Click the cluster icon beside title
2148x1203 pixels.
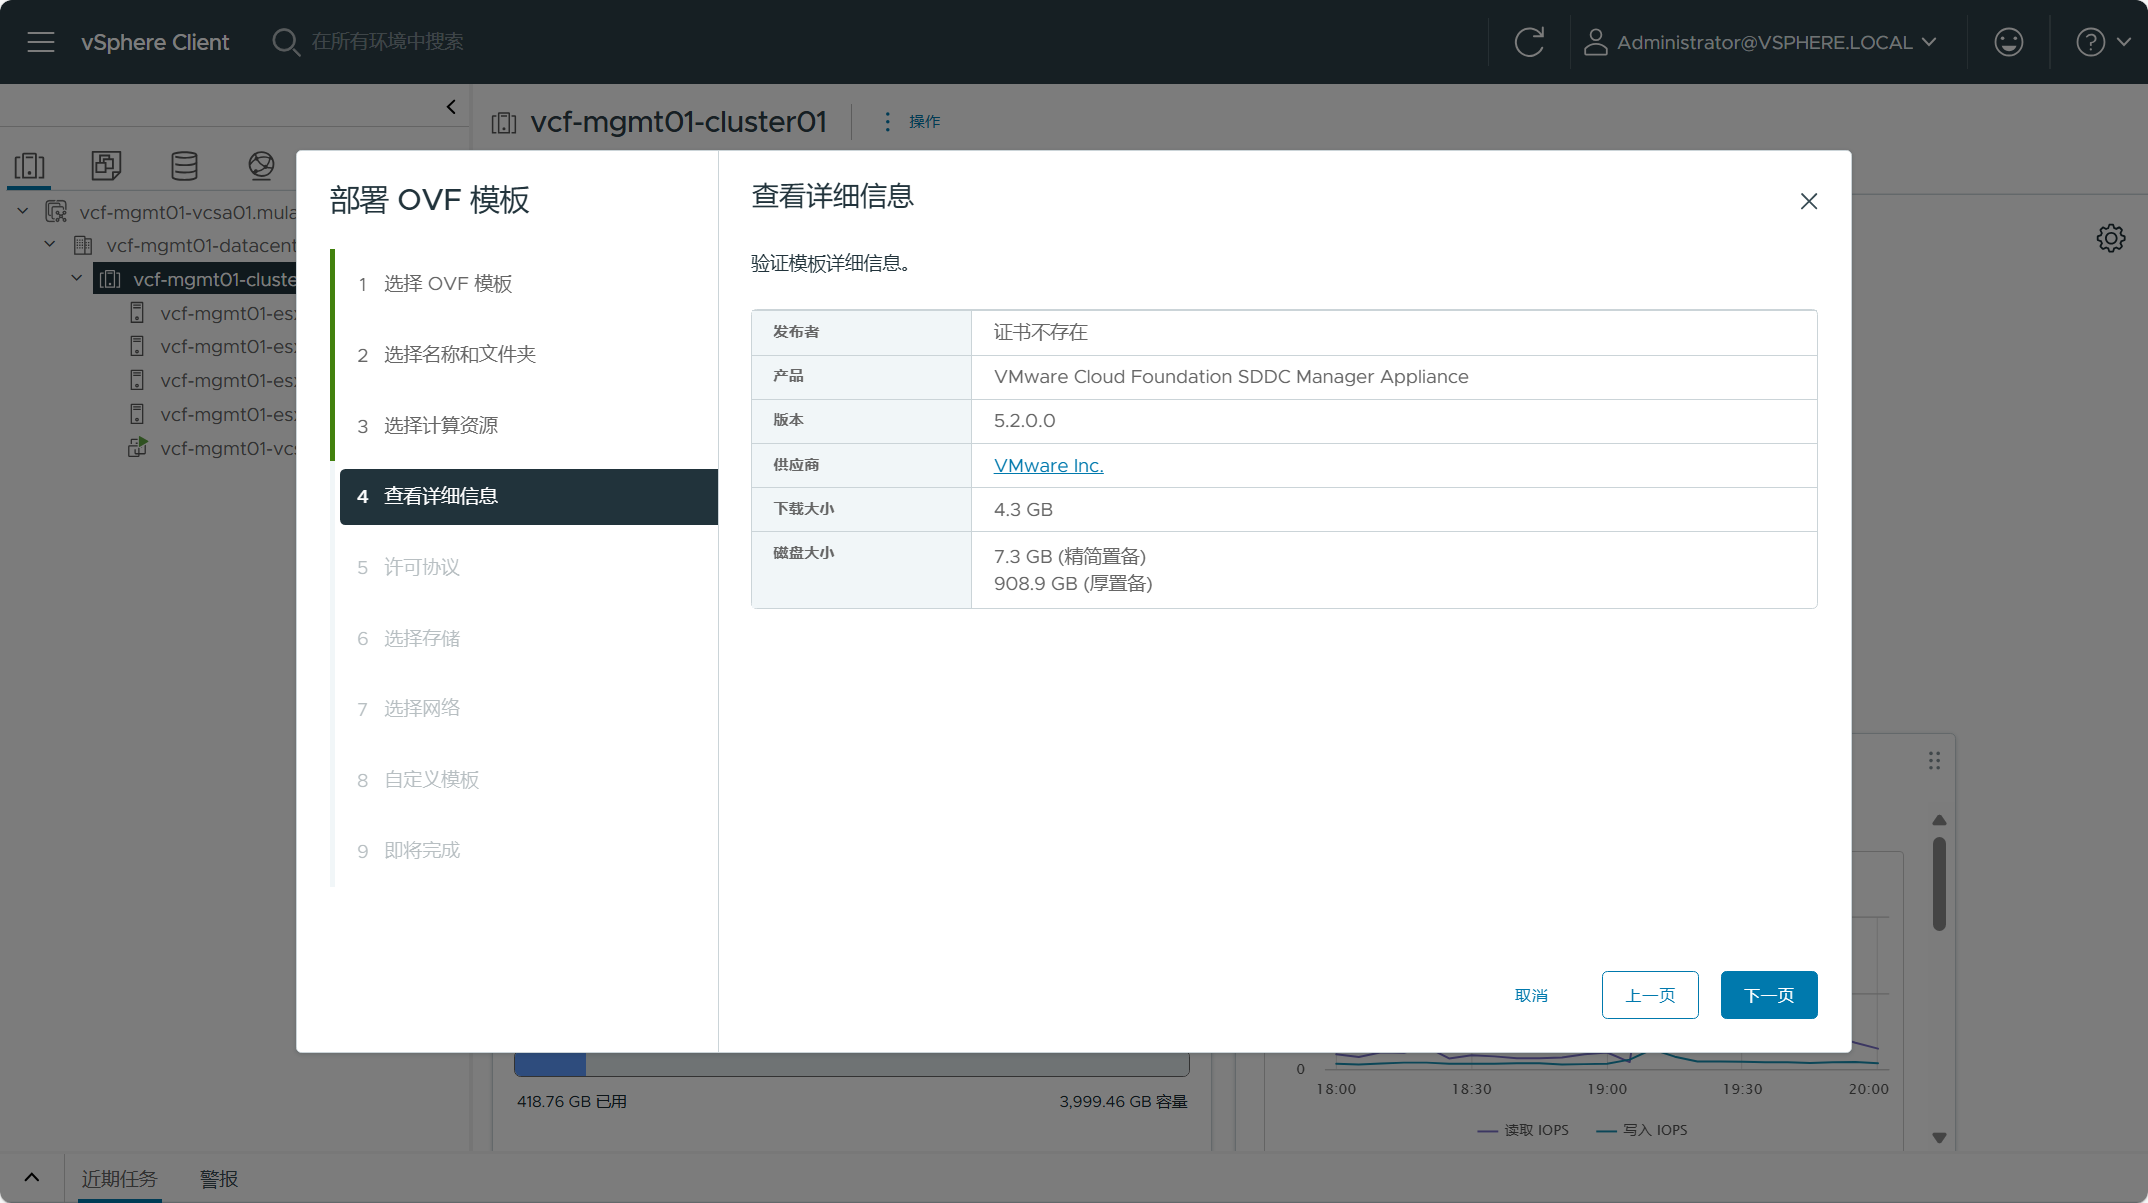(x=504, y=122)
